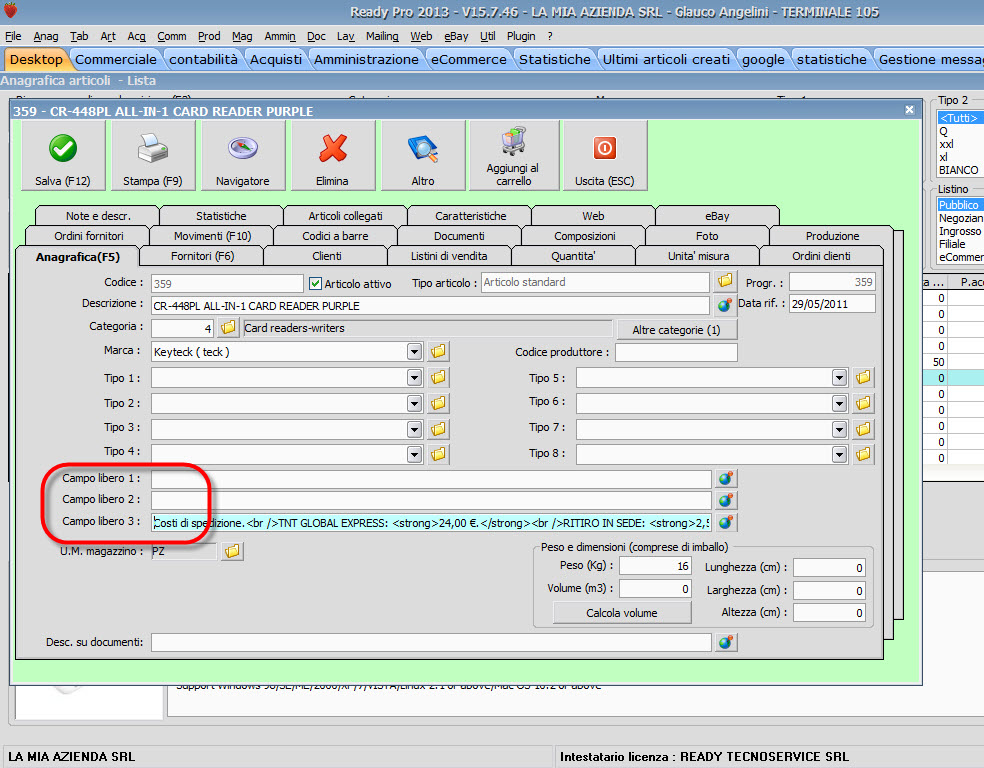Open the Plugin menu

(x=521, y=36)
